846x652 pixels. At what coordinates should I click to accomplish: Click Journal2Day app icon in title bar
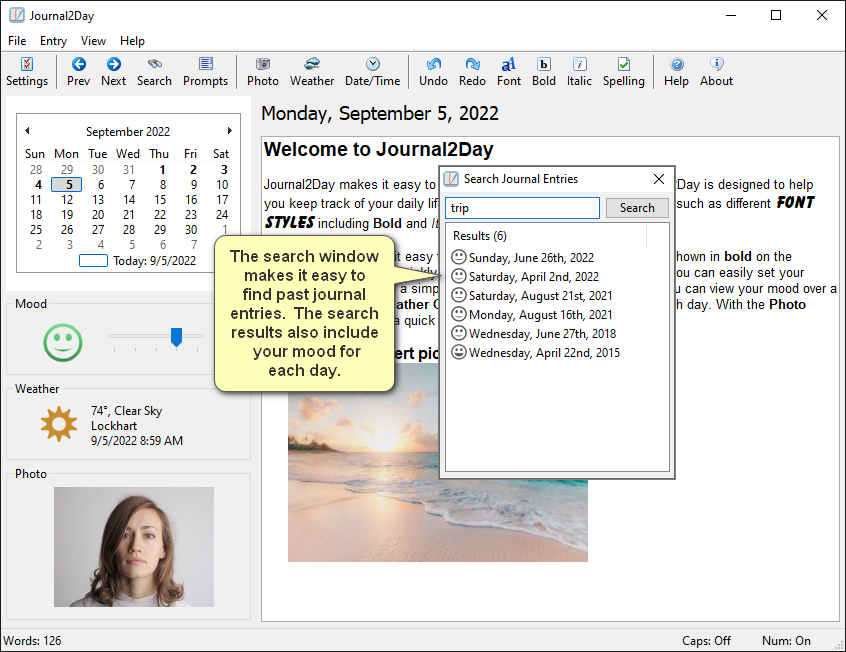click(x=17, y=15)
